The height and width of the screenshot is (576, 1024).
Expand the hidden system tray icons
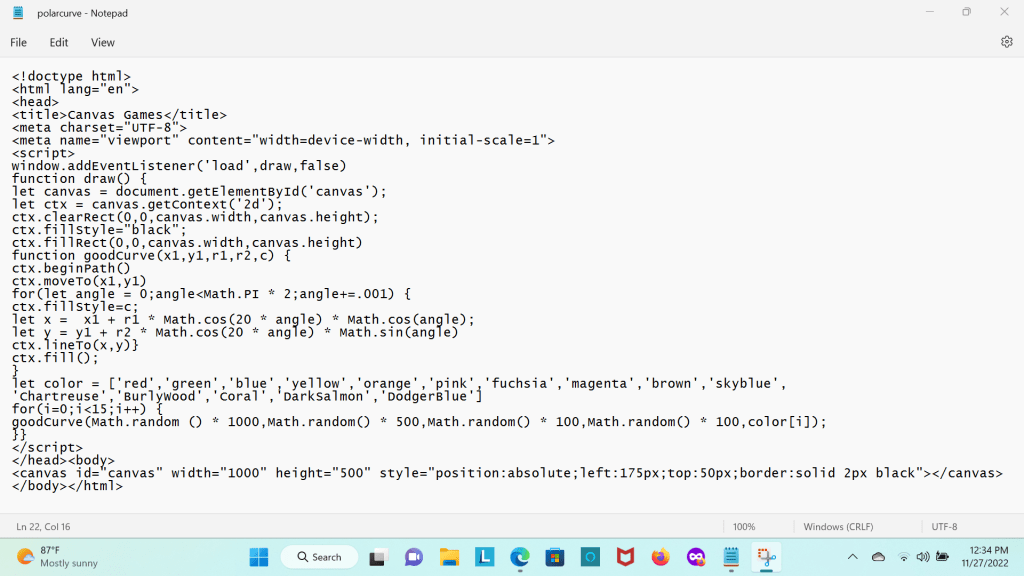[x=852, y=557]
